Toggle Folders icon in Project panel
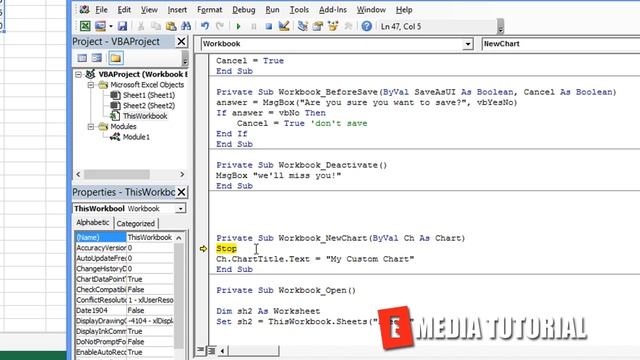The image size is (640, 360). coord(116,58)
